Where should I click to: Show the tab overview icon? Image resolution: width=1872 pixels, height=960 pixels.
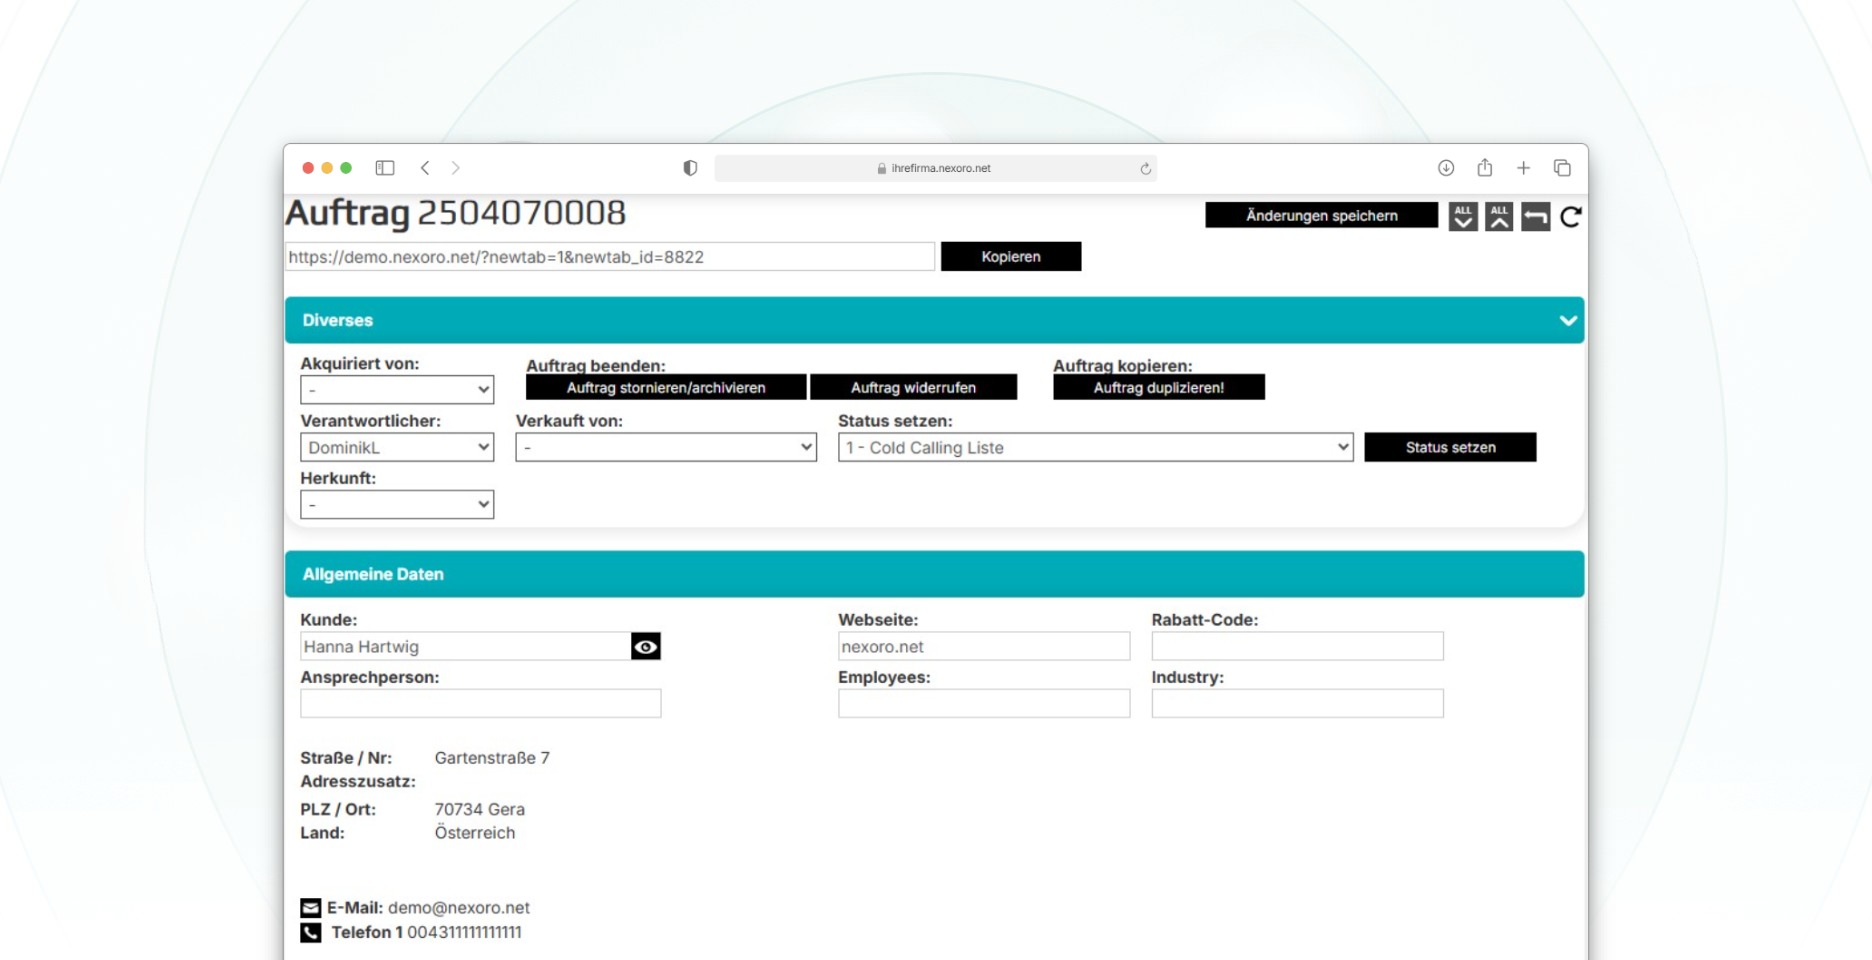point(1562,168)
